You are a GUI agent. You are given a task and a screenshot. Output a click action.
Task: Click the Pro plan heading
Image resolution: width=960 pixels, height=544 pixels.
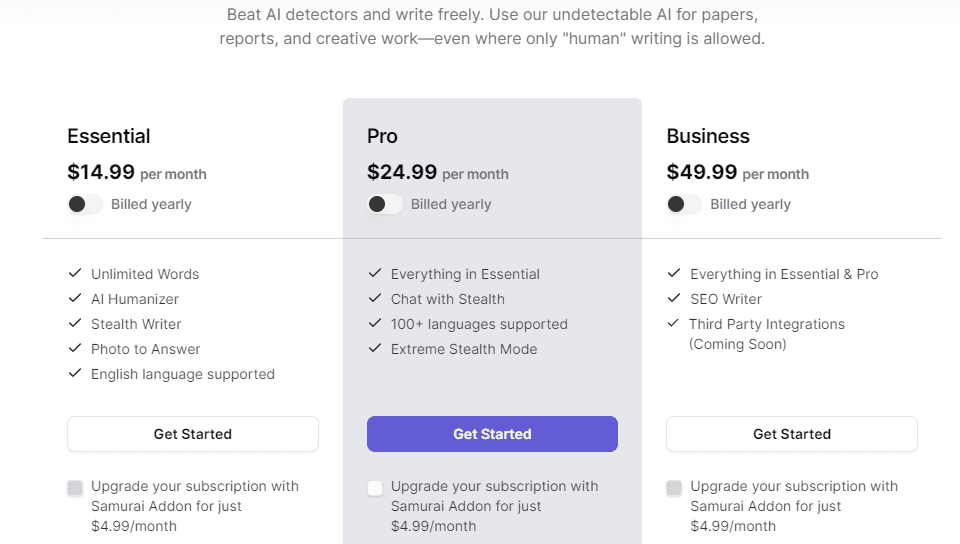[382, 136]
